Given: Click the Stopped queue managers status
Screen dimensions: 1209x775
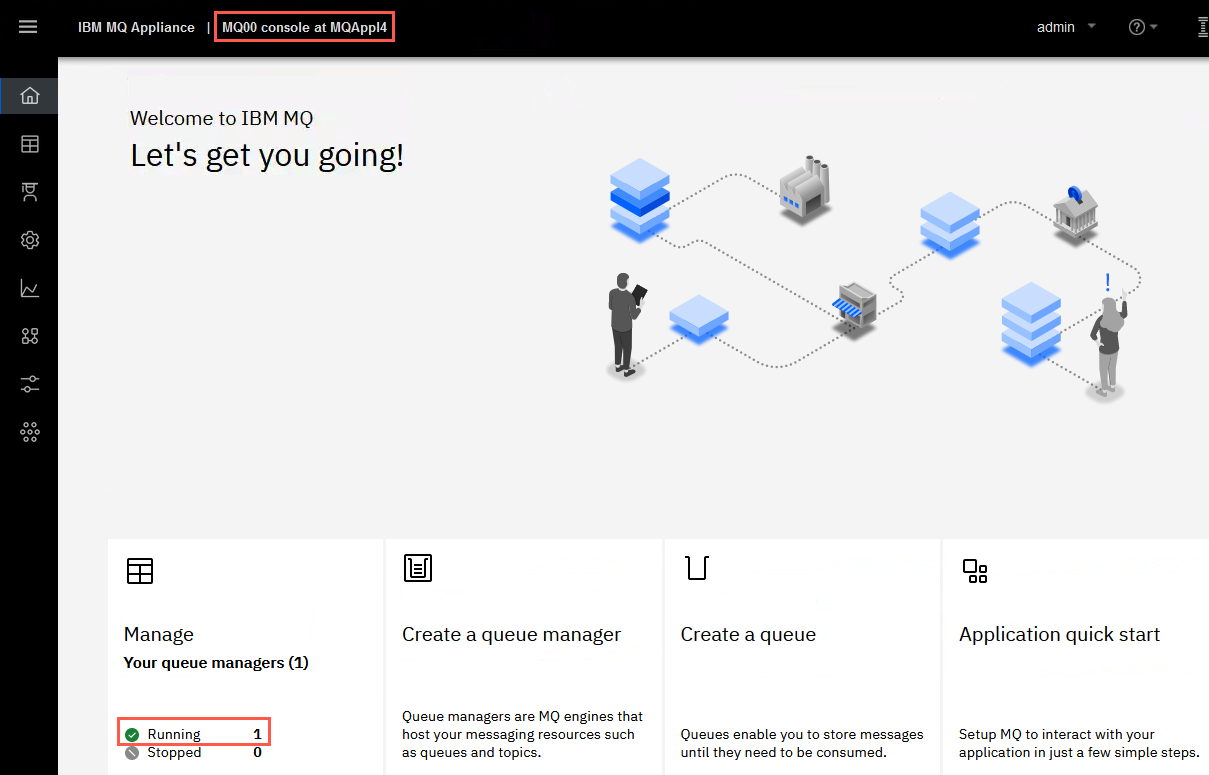Looking at the screenshot, I should pyautogui.click(x=194, y=752).
